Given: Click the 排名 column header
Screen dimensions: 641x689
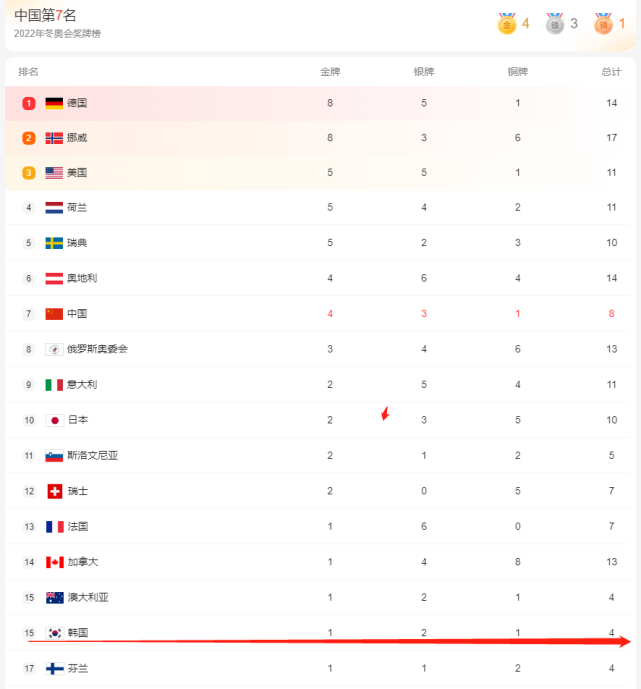Looking at the screenshot, I should (x=28, y=72).
